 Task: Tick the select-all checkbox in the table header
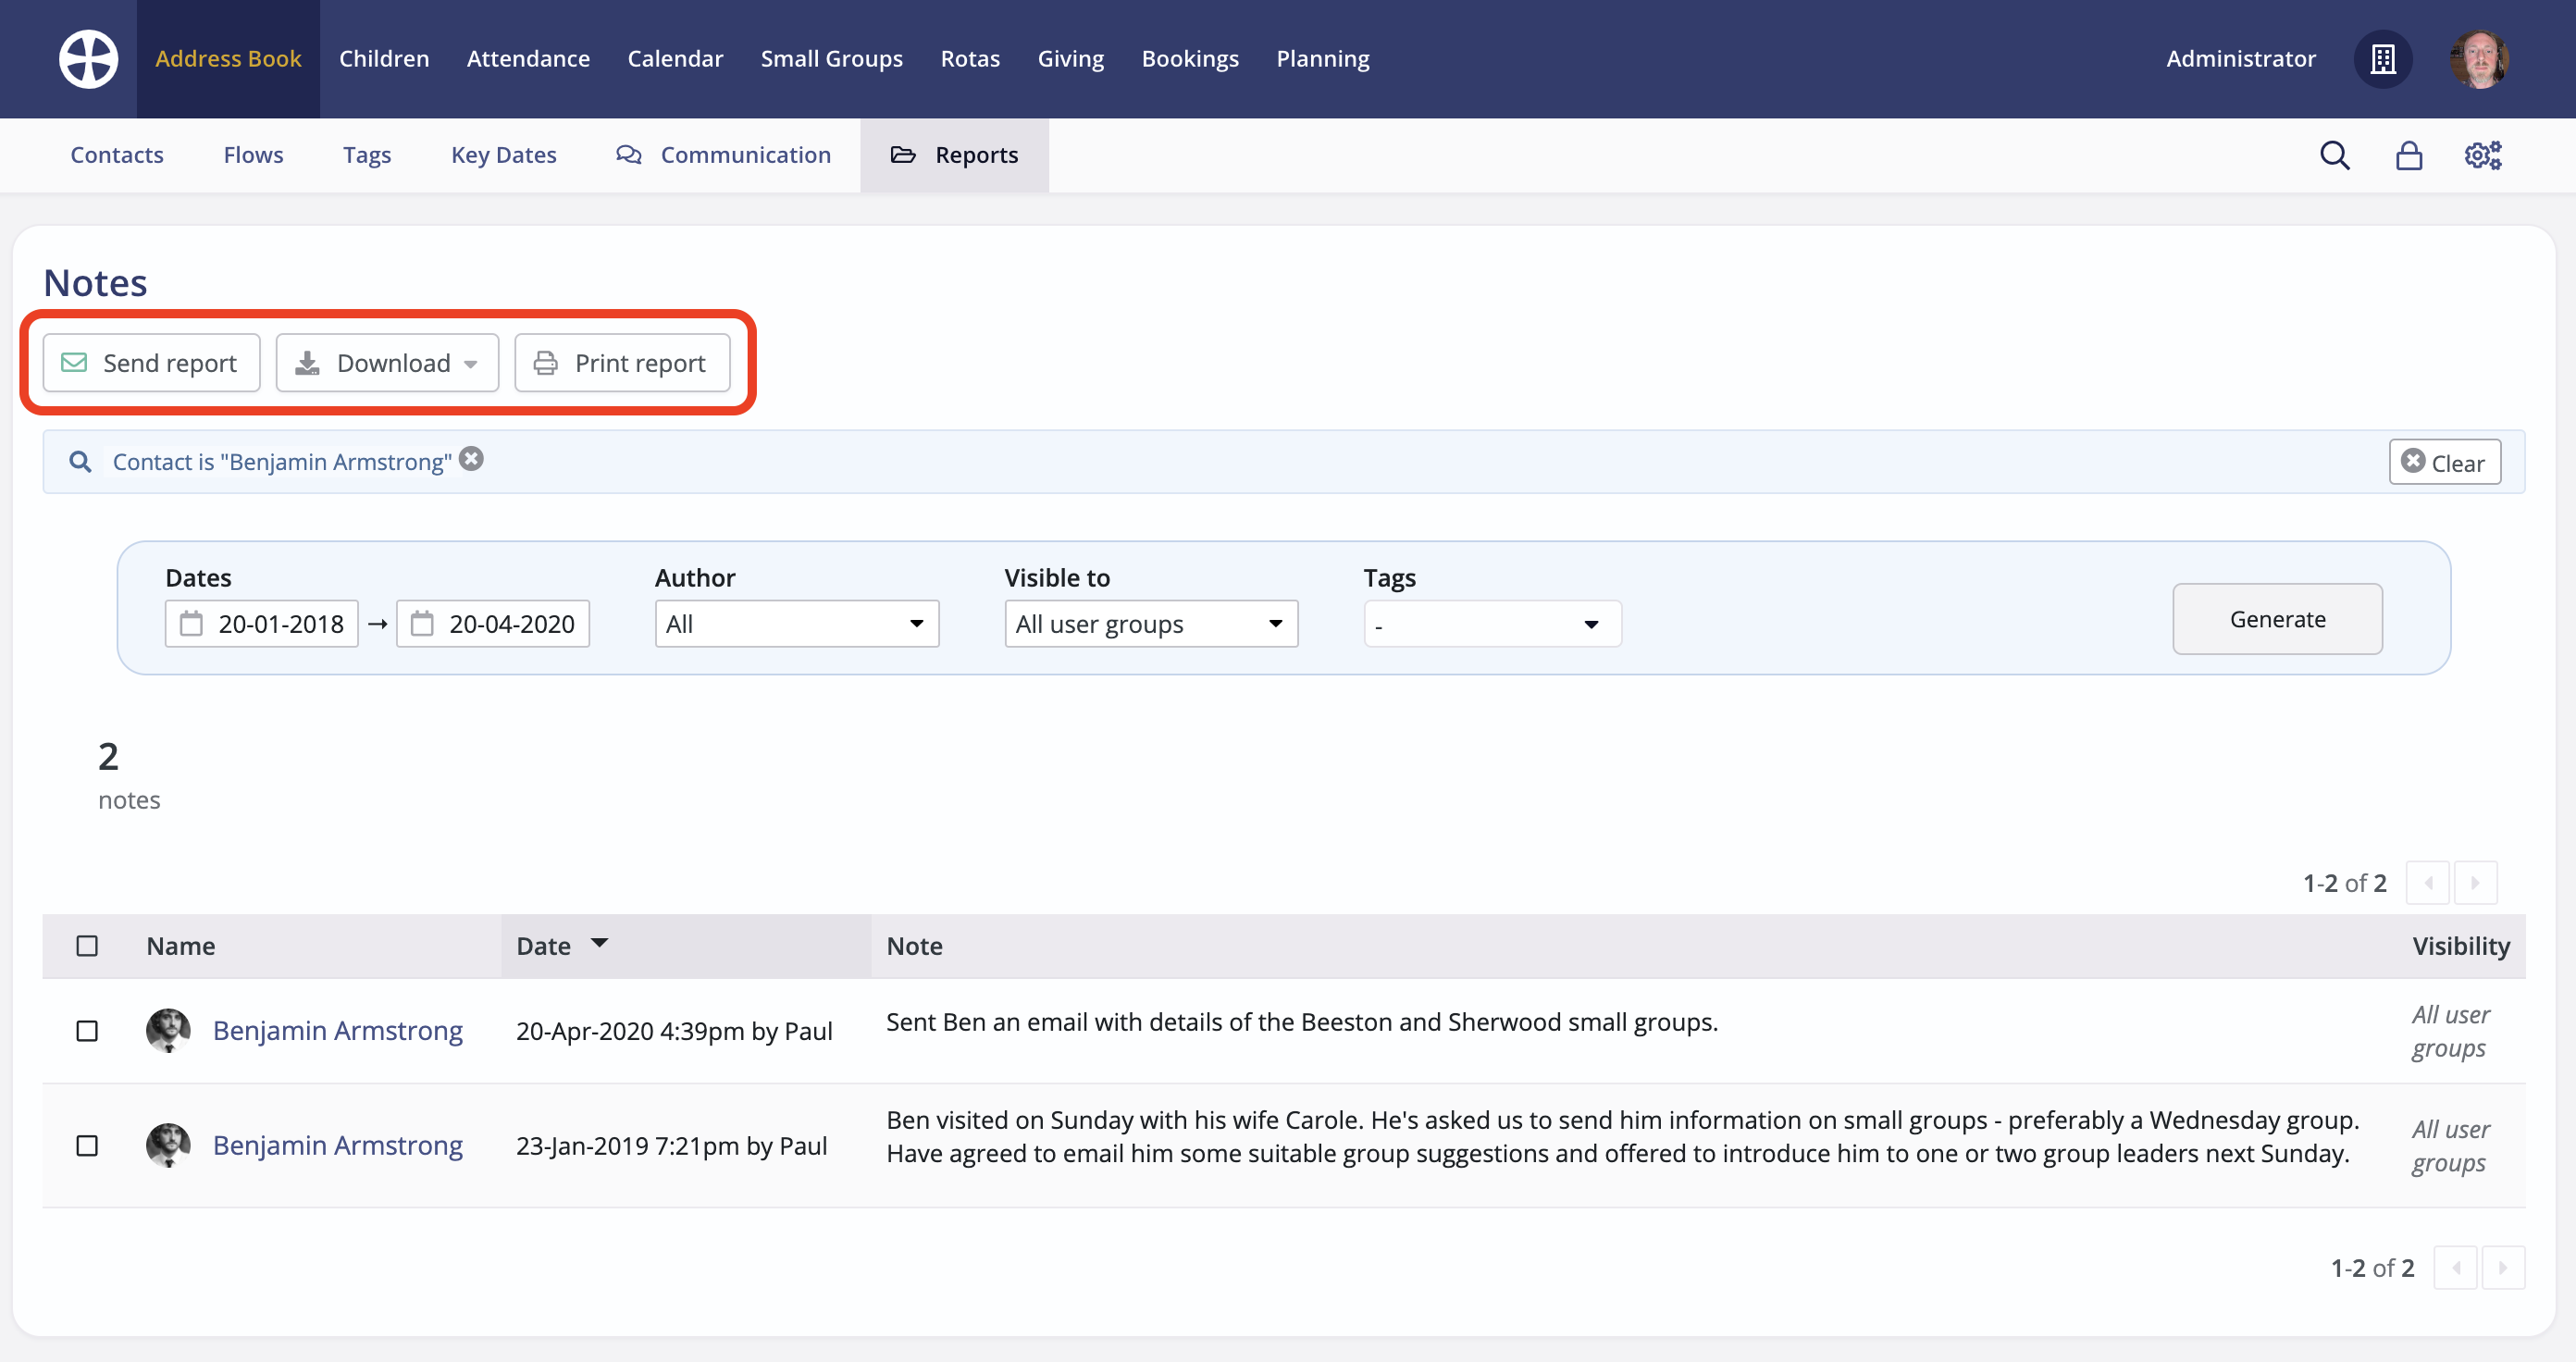[x=87, y=945]
